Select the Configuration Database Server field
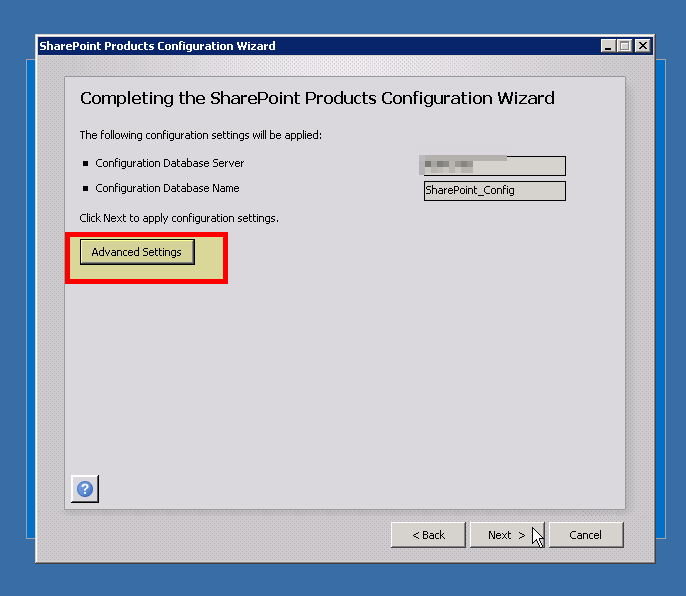 (494, 165)
